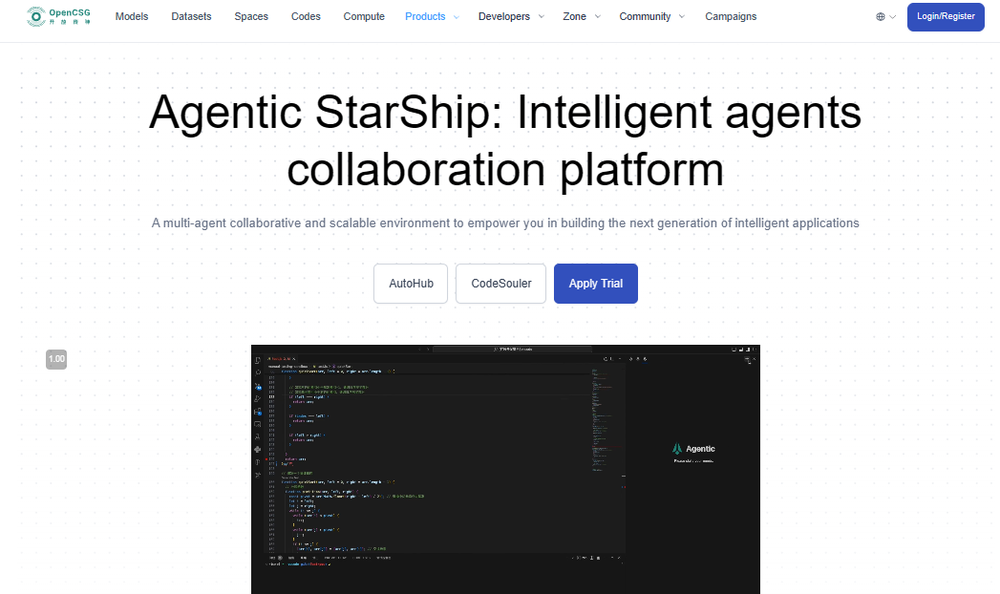Click the multi-agent collaborative subtitle text
This screenshot has height=594, width=1000.
(505, 223)
